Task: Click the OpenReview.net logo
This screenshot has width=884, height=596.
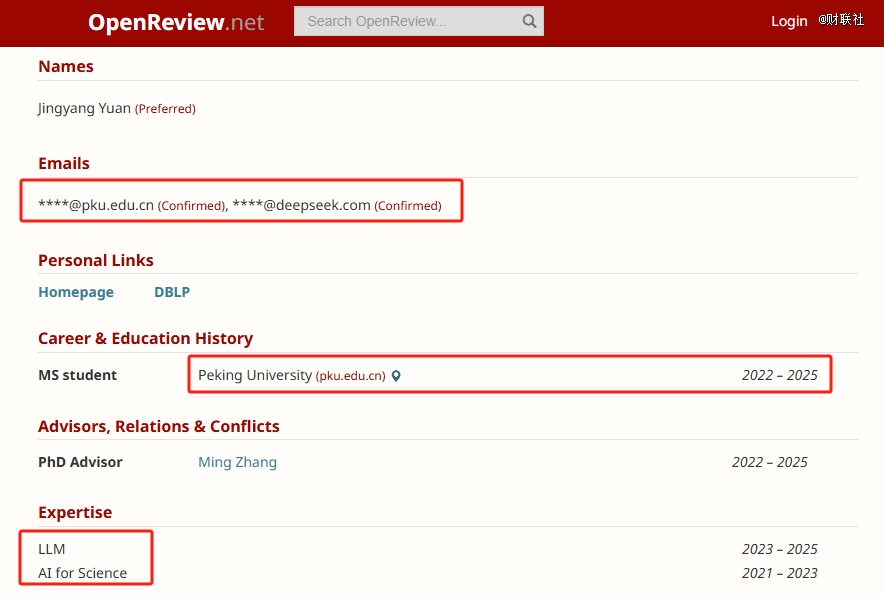Action: pos(176,22)
